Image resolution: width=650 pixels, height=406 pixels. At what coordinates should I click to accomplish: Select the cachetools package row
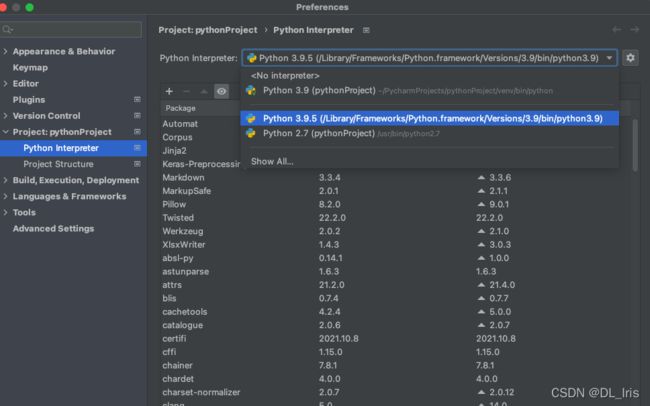(x=396, y=311)
